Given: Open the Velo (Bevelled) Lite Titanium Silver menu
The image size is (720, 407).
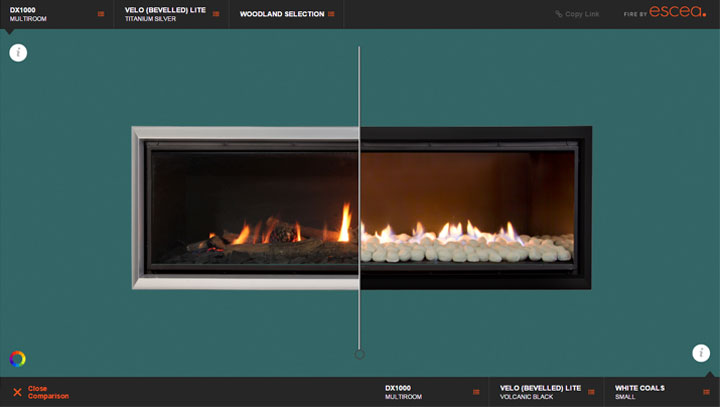Looking at the screenshot, I should click(172, 14).
